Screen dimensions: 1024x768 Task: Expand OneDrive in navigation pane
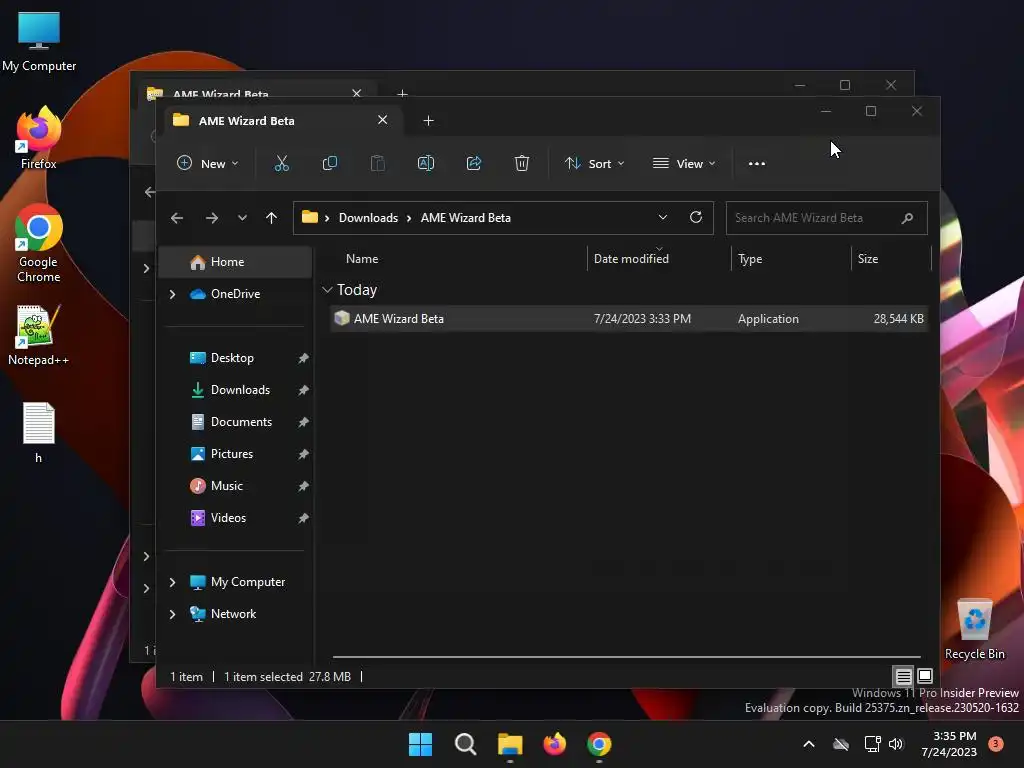(172, 295)
